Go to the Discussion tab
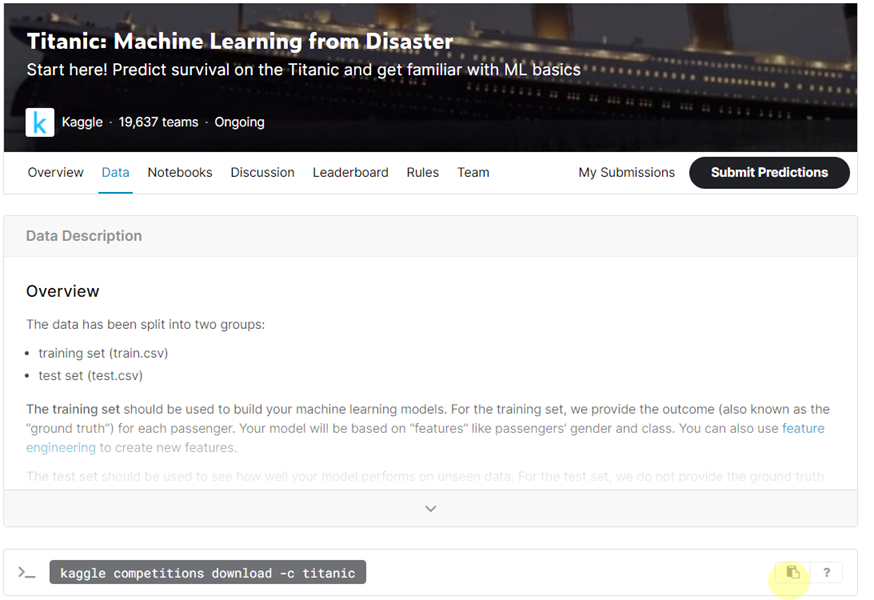874x600 pixels. pos(262,173)
